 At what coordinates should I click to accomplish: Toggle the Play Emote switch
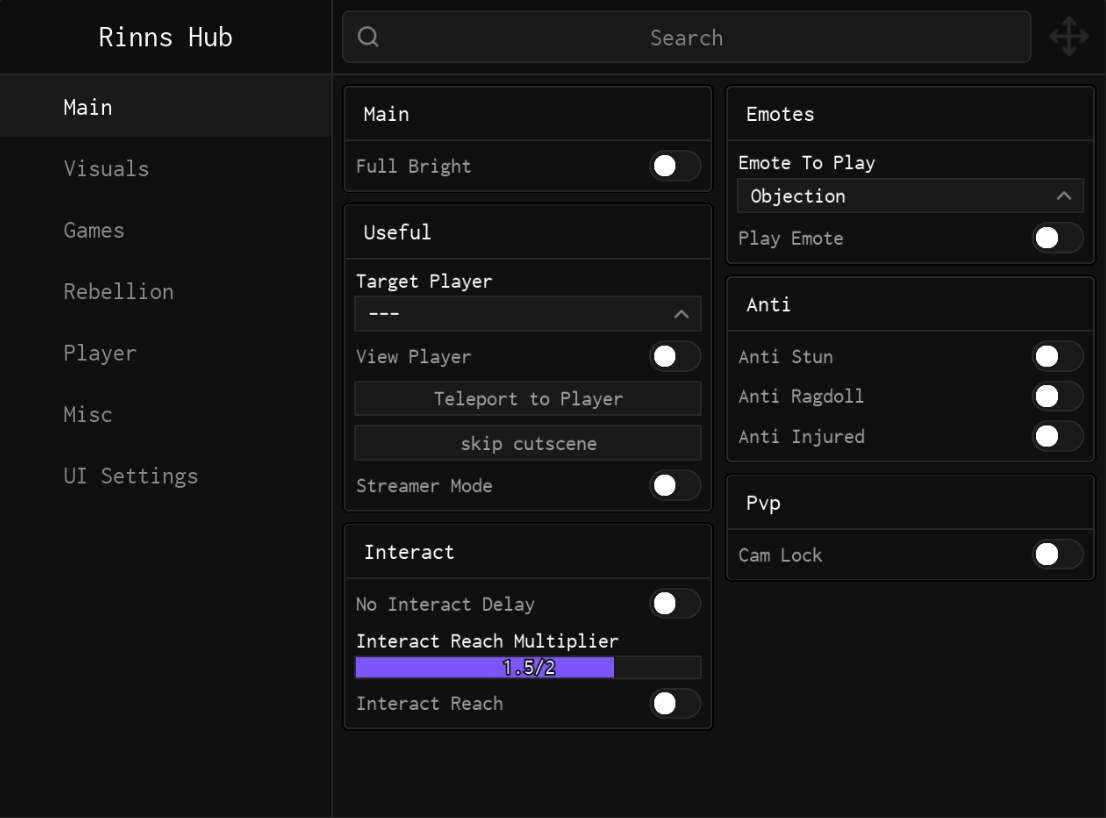point(1057,238)
